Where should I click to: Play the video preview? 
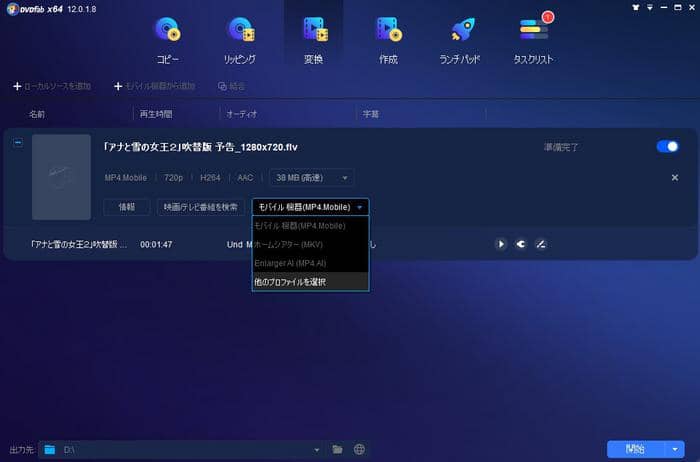pyautogui.click(x=501, y=244)
